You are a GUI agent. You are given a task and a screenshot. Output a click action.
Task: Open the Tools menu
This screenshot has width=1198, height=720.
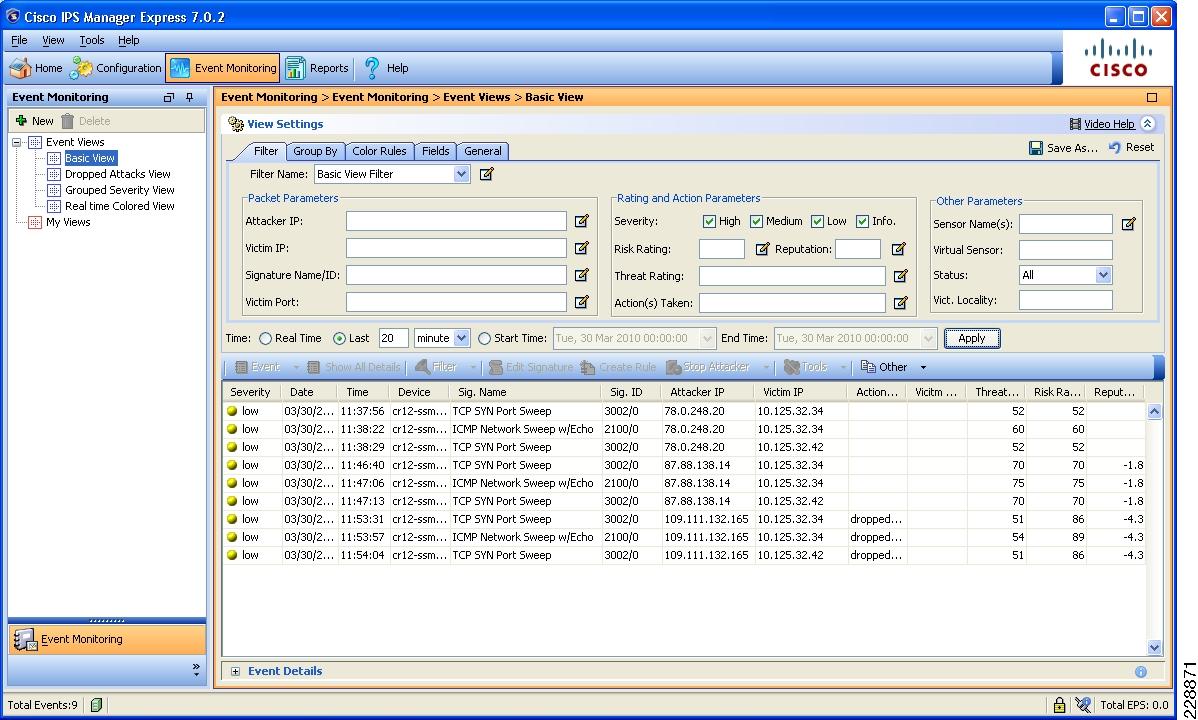coord(92,41)
